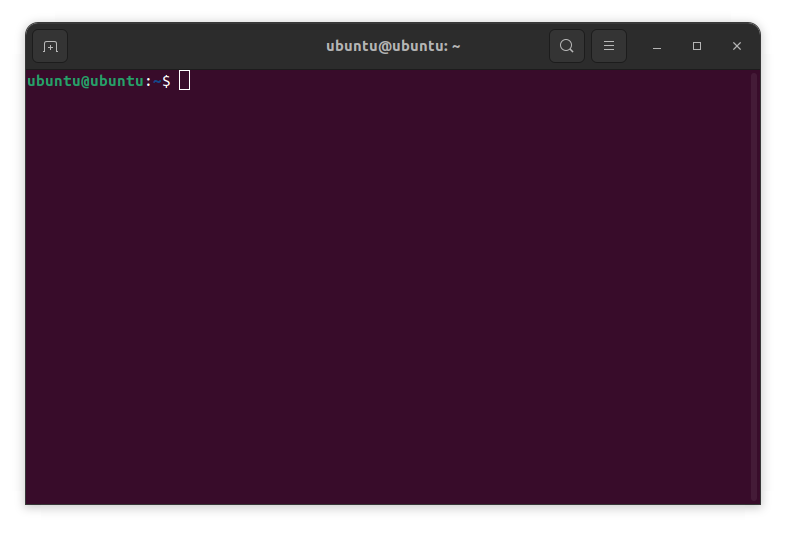Open the terminal search tool

pyautogui.click(x=566, y=46)
